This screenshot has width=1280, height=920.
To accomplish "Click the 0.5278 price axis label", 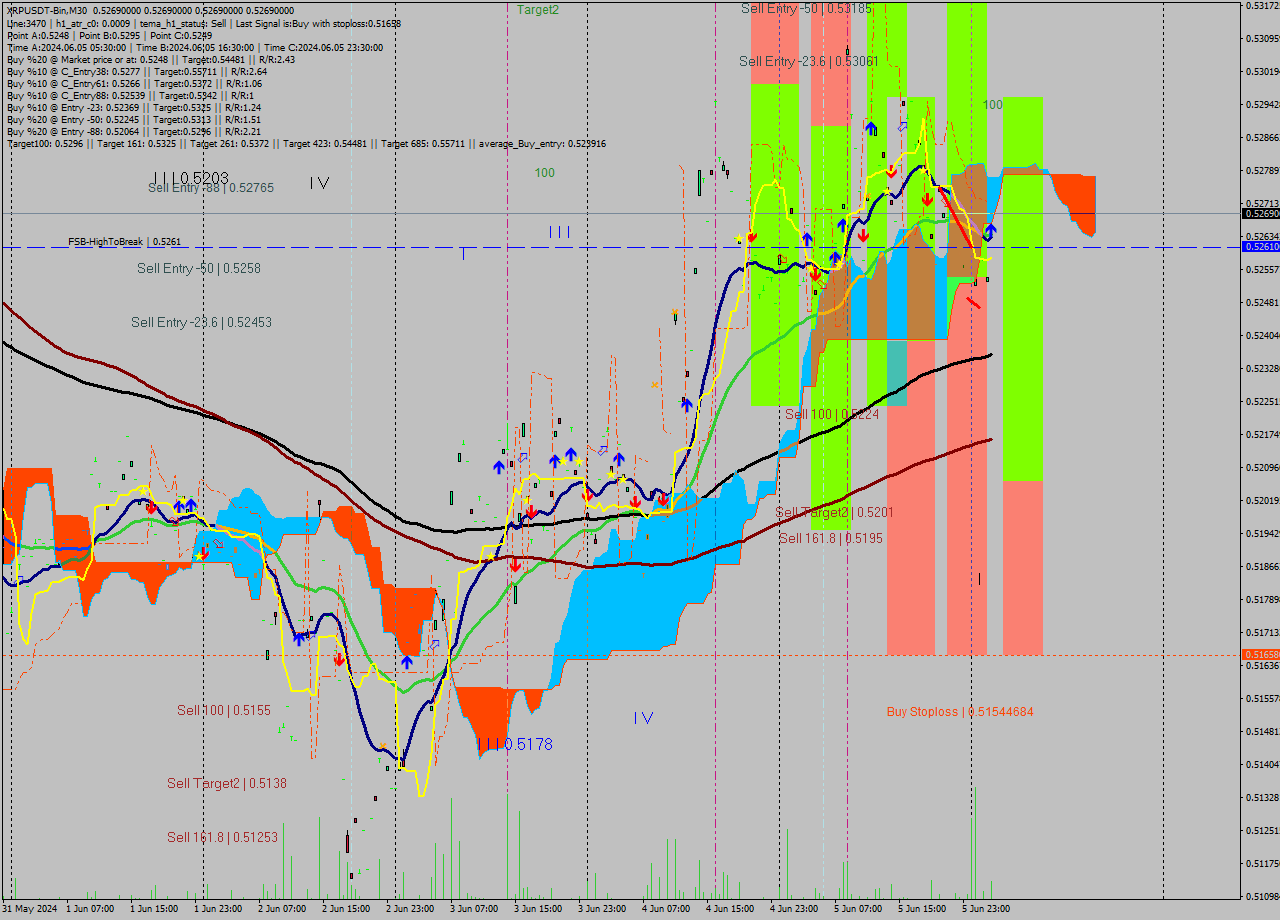I will coord(1264,170).
